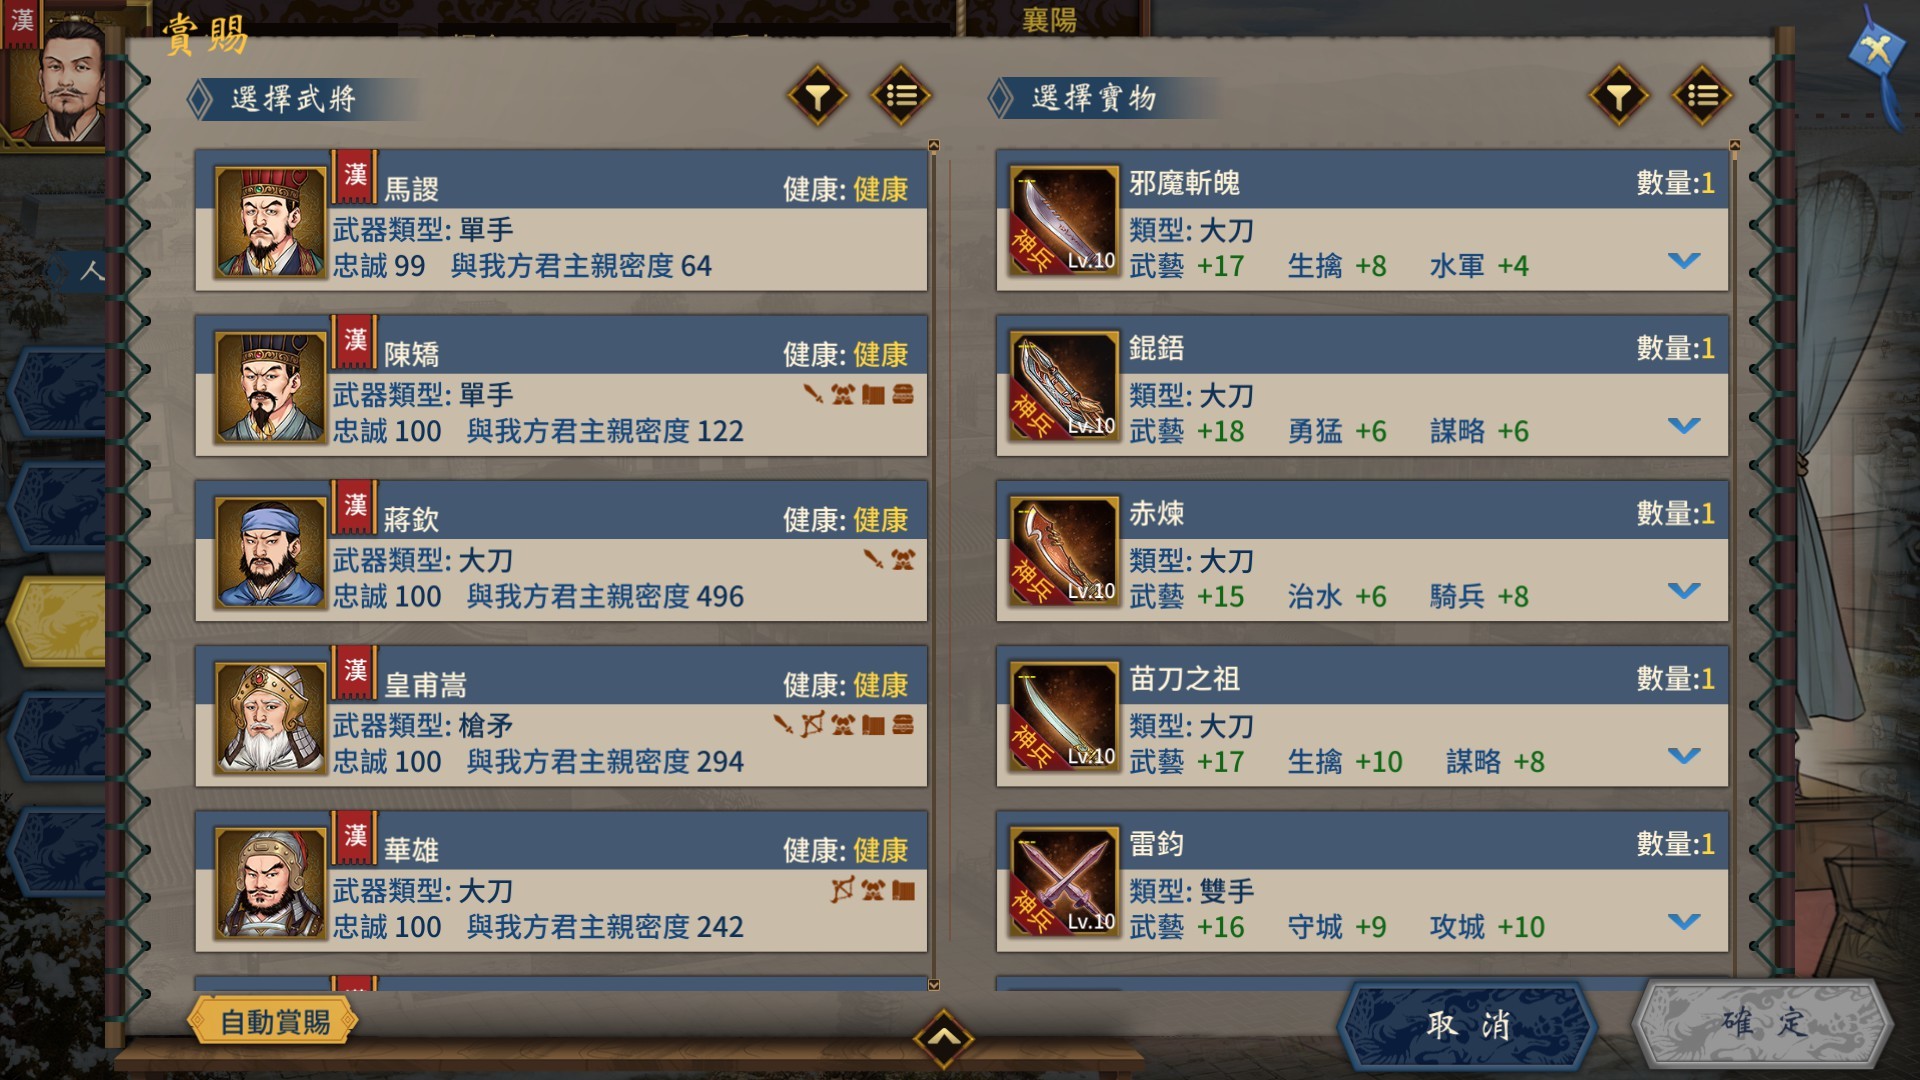The height and width of the screenshot is (1080, 1920).
Task: Expand details of 苗刀之祖 treasure
Action: tap(1684, 756)
